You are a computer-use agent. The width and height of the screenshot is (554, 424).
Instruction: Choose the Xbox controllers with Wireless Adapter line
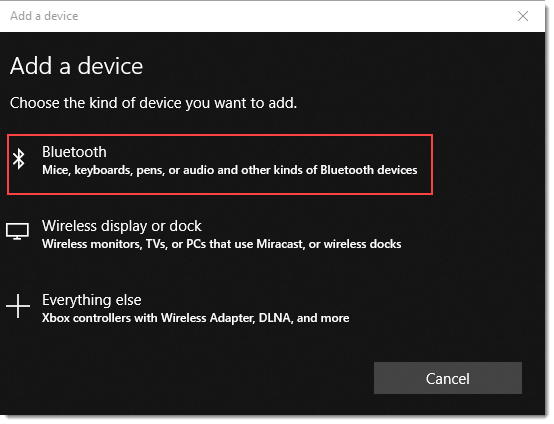[195, 318]
